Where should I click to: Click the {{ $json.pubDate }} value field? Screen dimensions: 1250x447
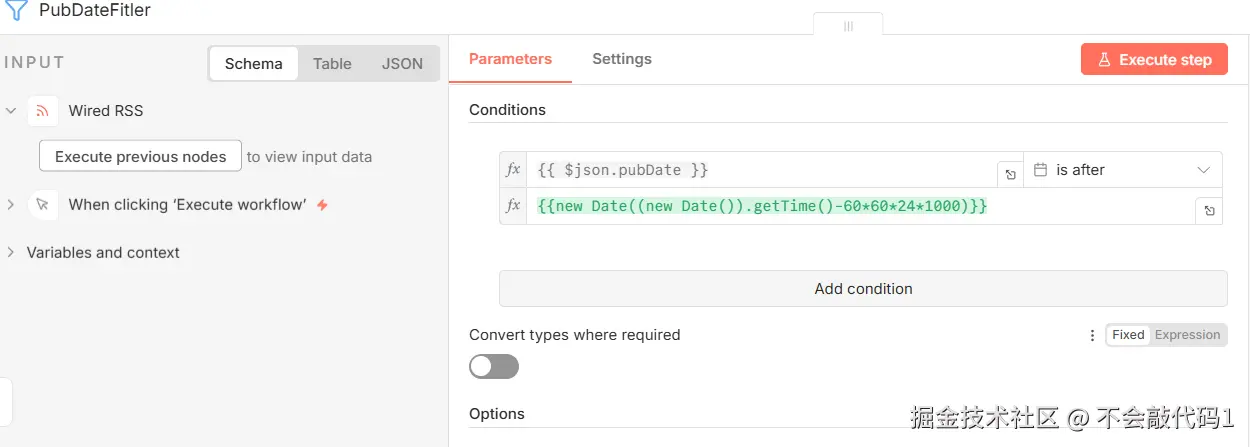[x=761, y=170]
